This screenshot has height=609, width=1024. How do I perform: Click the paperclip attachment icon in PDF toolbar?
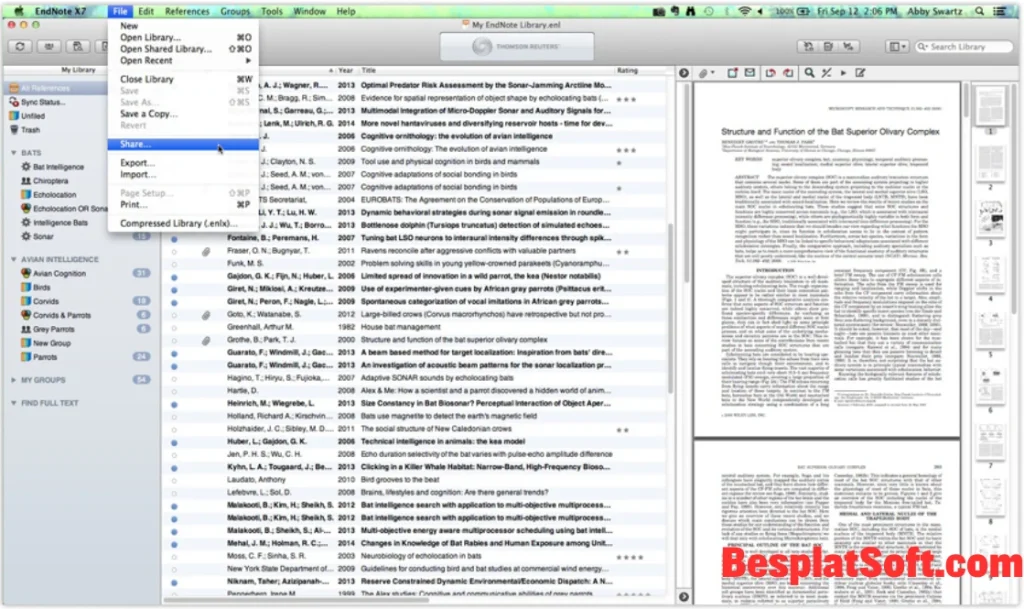(703, 71)
